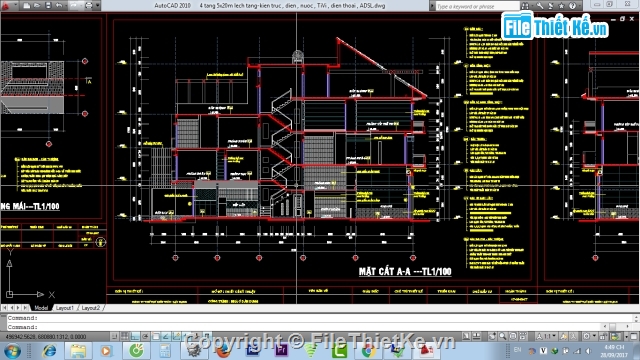
Task: Click the Plot printer icon
Action: coord(89,6)
